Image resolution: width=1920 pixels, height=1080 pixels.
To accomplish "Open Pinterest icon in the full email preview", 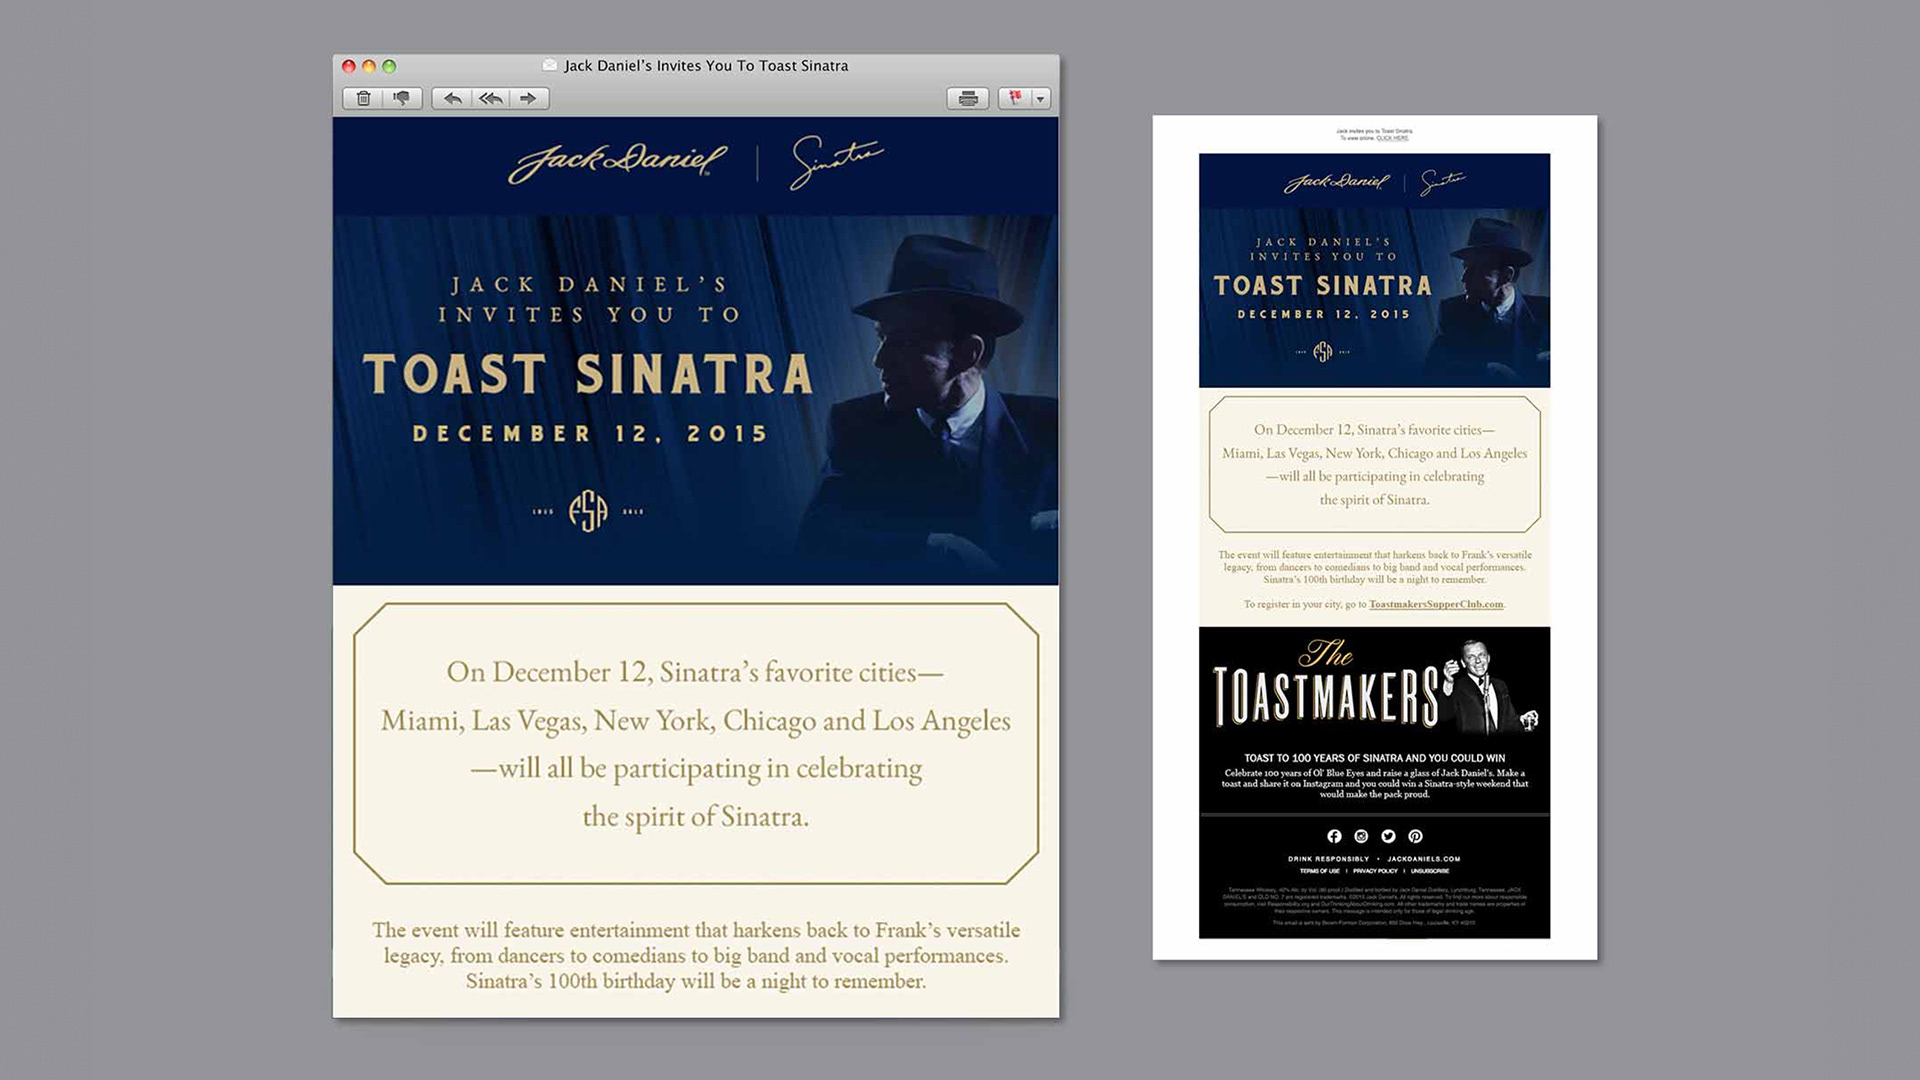I will tap(1415, 836).
